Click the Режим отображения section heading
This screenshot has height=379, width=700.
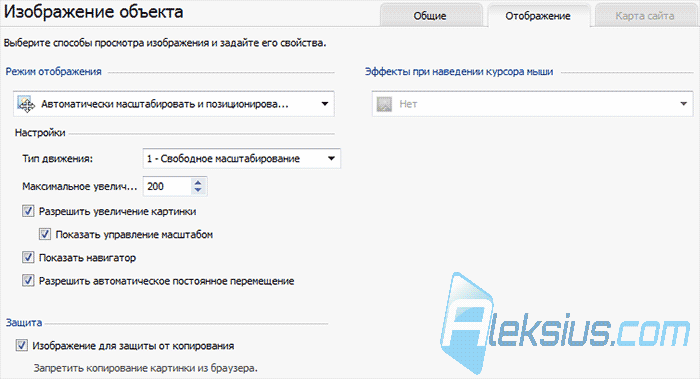point(54,71)
